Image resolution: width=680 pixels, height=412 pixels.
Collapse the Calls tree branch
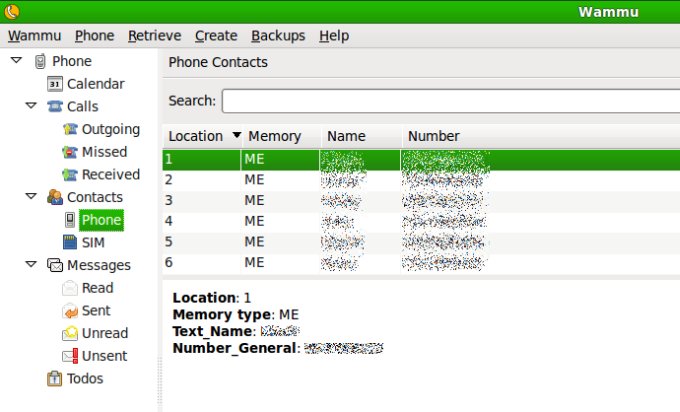coord(31,106)
